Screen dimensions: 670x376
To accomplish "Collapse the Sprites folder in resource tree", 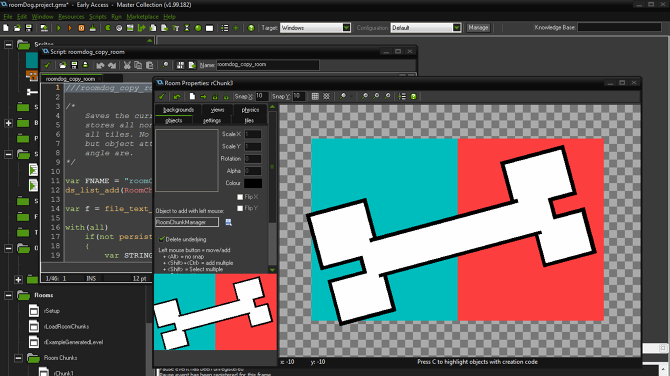I will point(9,44).
